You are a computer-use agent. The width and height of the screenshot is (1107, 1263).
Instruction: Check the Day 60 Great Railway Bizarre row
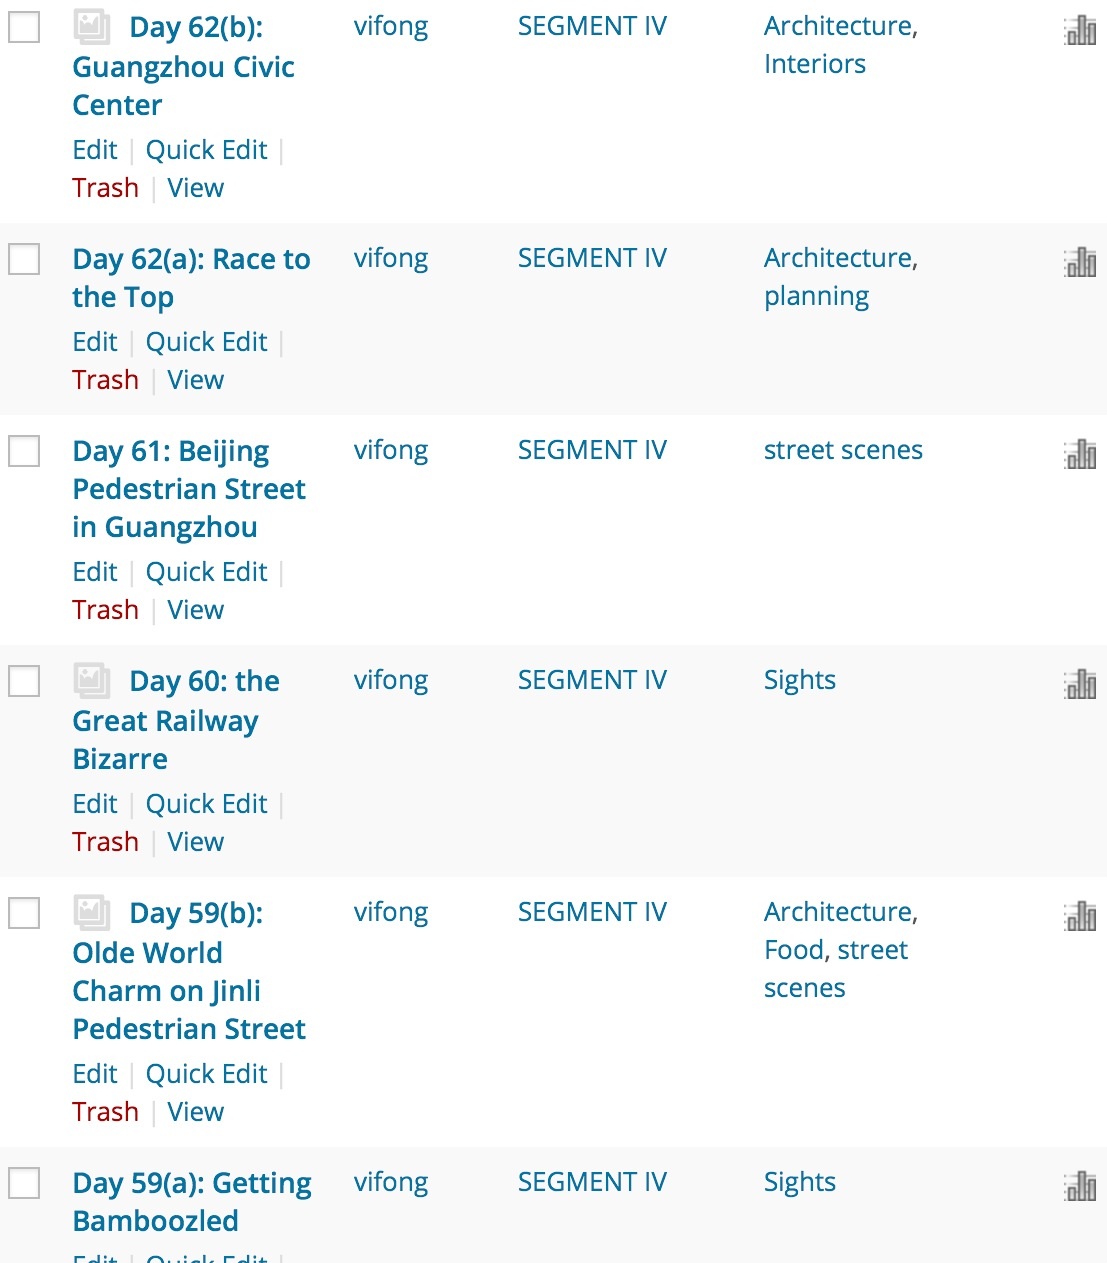click(x=24, y=681)
